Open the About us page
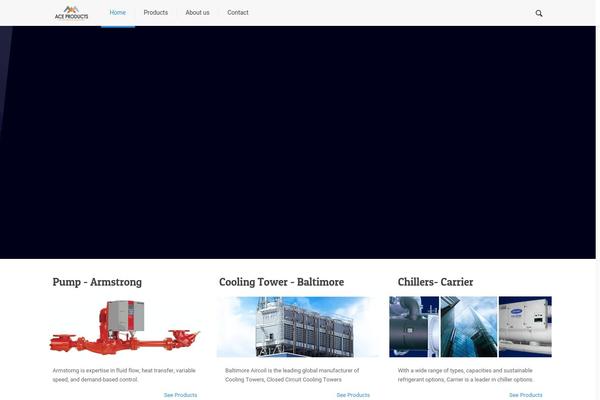The width and height of the screenshot is (600, 400). tap(197, 13)
